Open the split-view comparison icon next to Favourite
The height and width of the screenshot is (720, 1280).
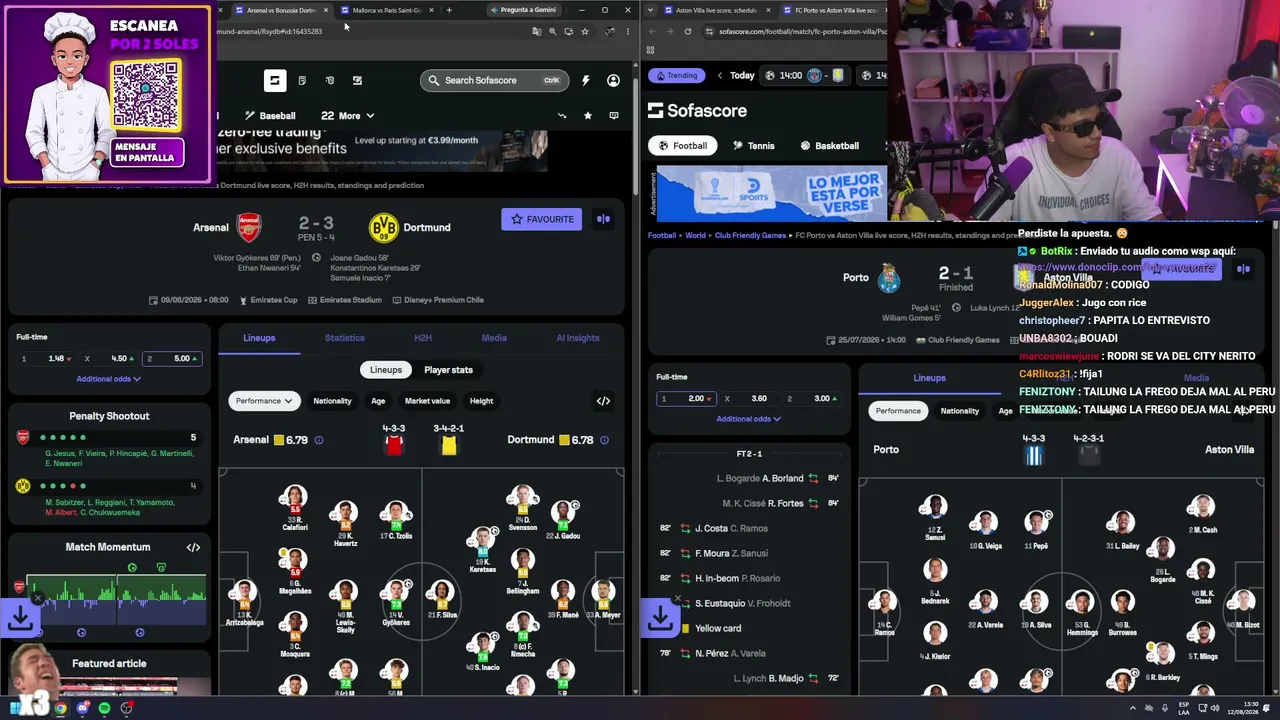tap(603, 219)
